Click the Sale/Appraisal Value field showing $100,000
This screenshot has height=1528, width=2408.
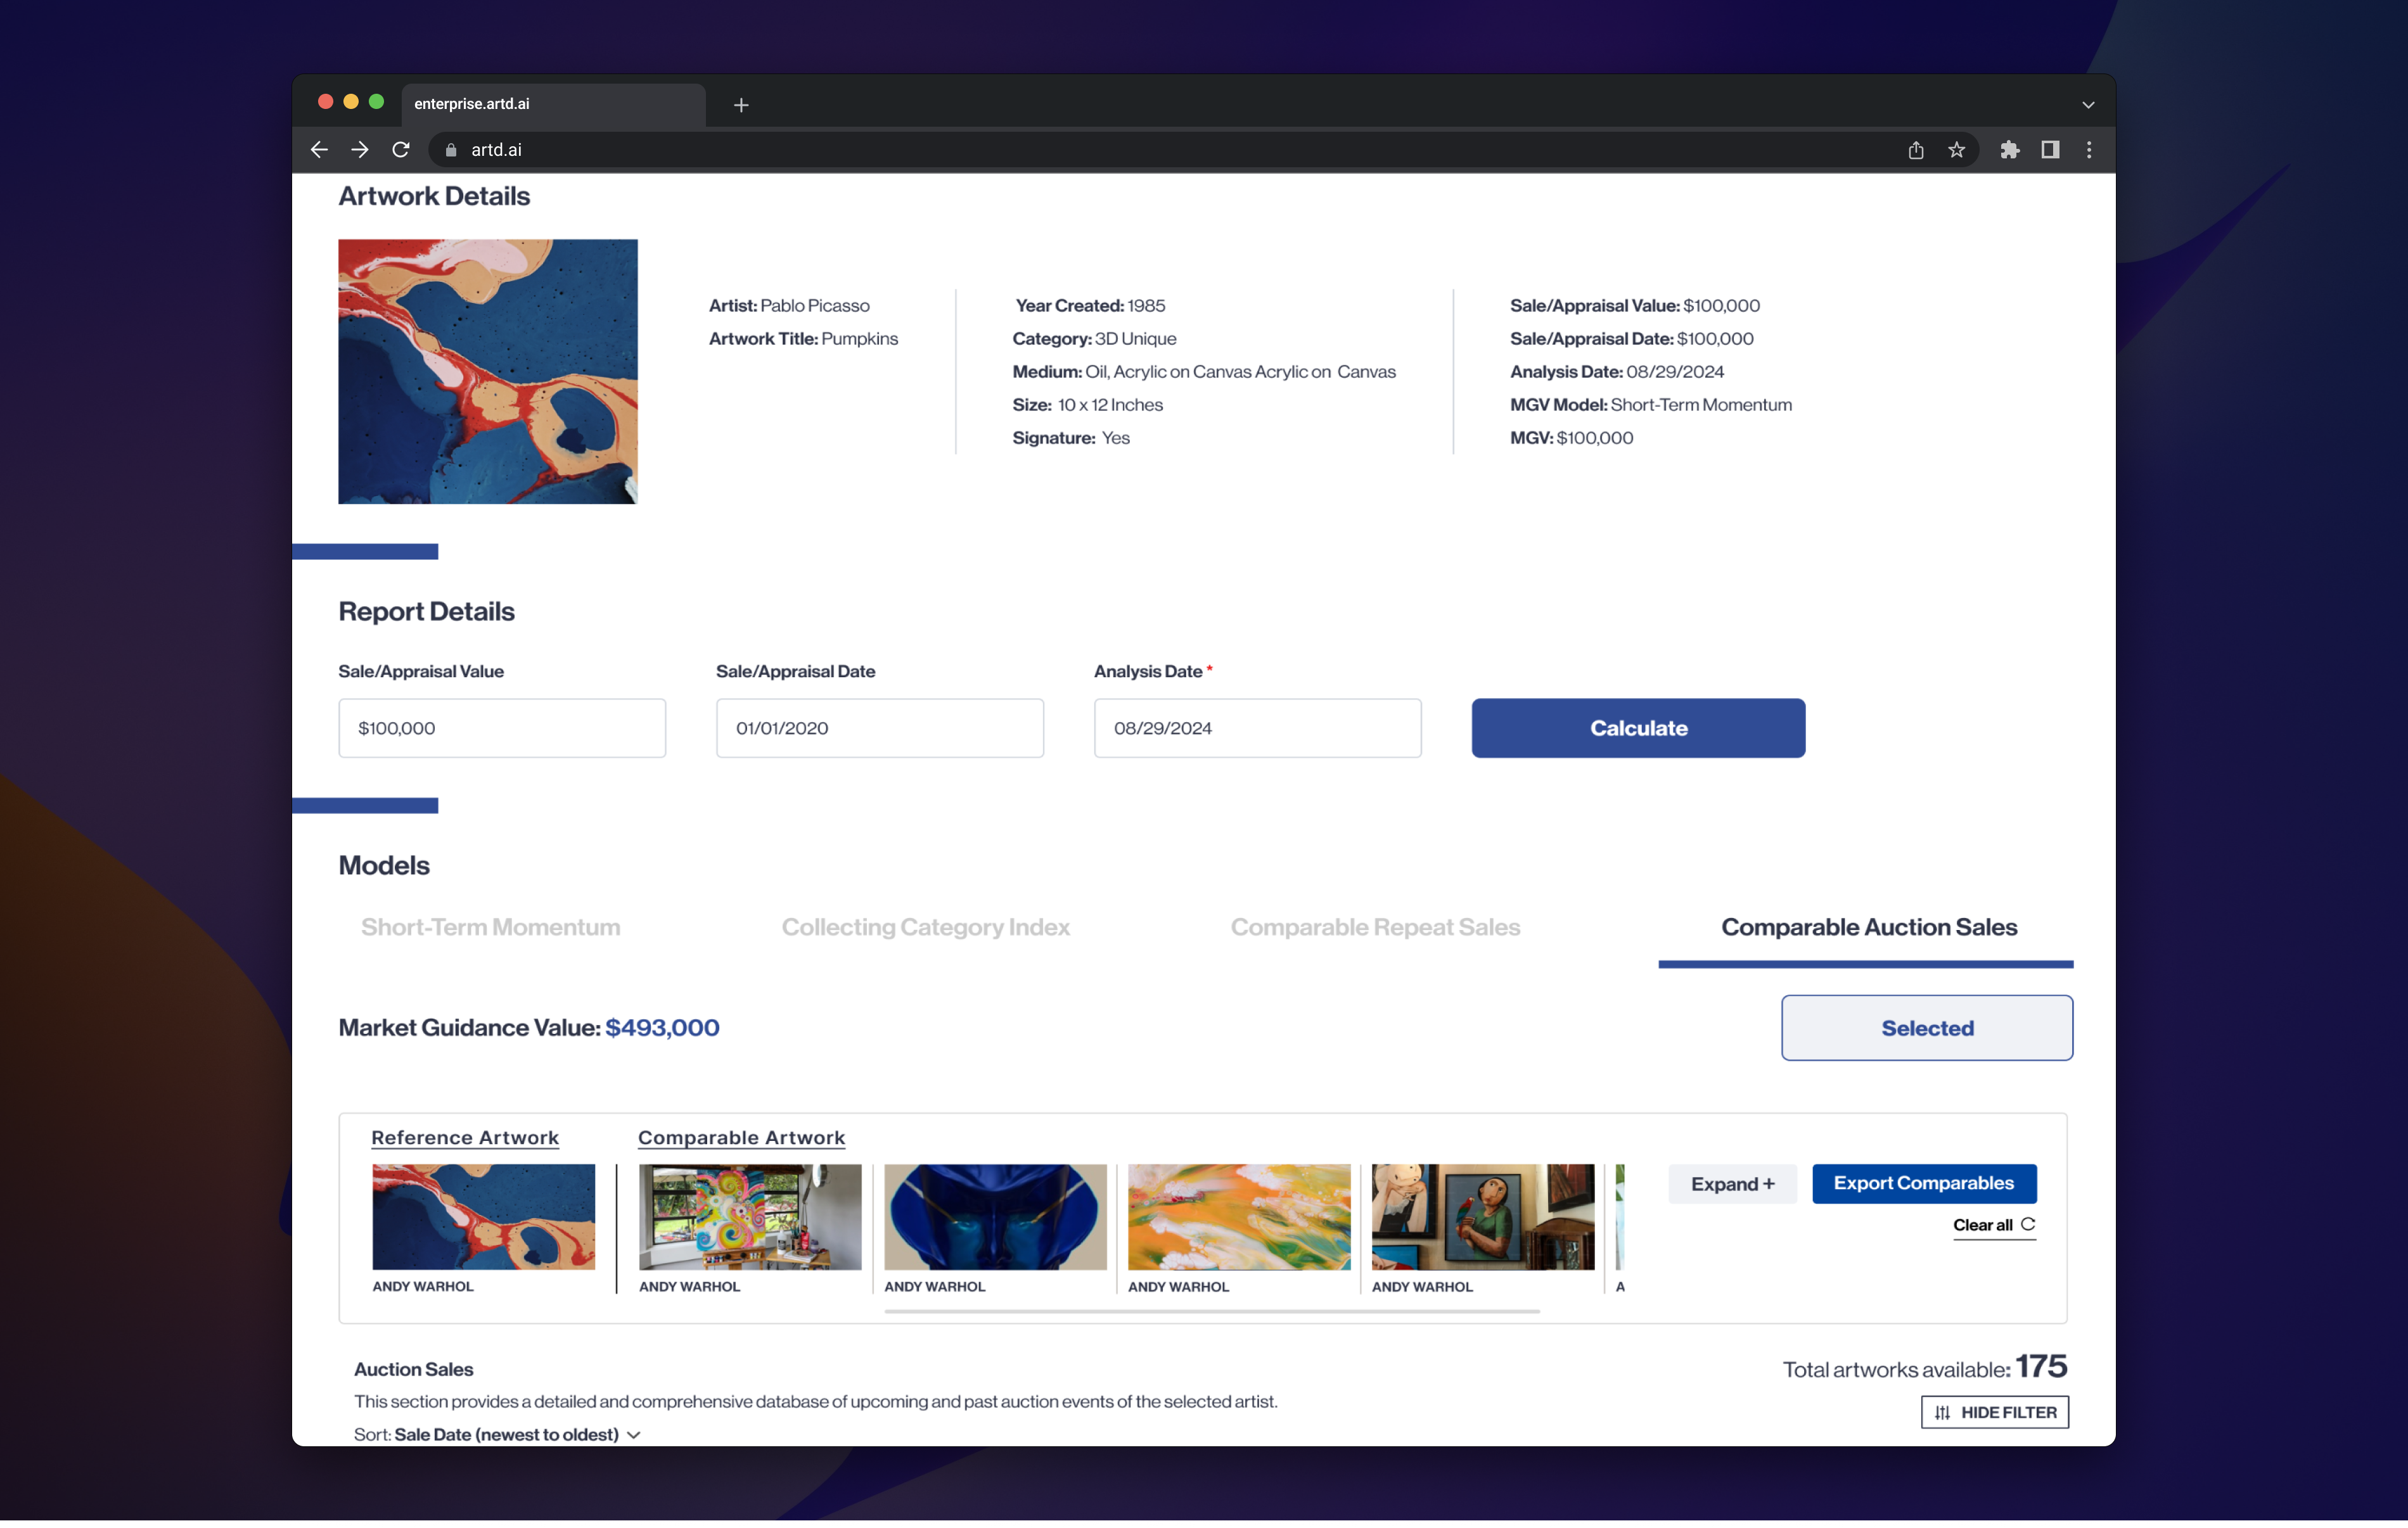(x=502, y=728)
